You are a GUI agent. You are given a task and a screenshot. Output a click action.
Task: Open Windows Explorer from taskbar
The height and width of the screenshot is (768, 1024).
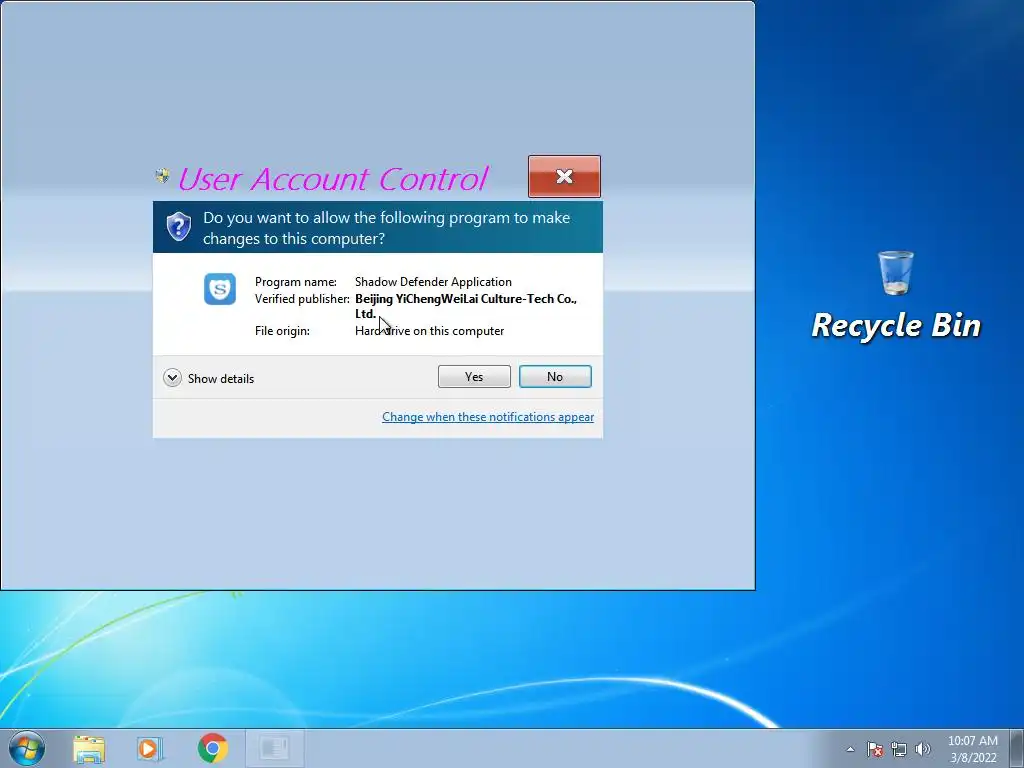click(89, 748)
